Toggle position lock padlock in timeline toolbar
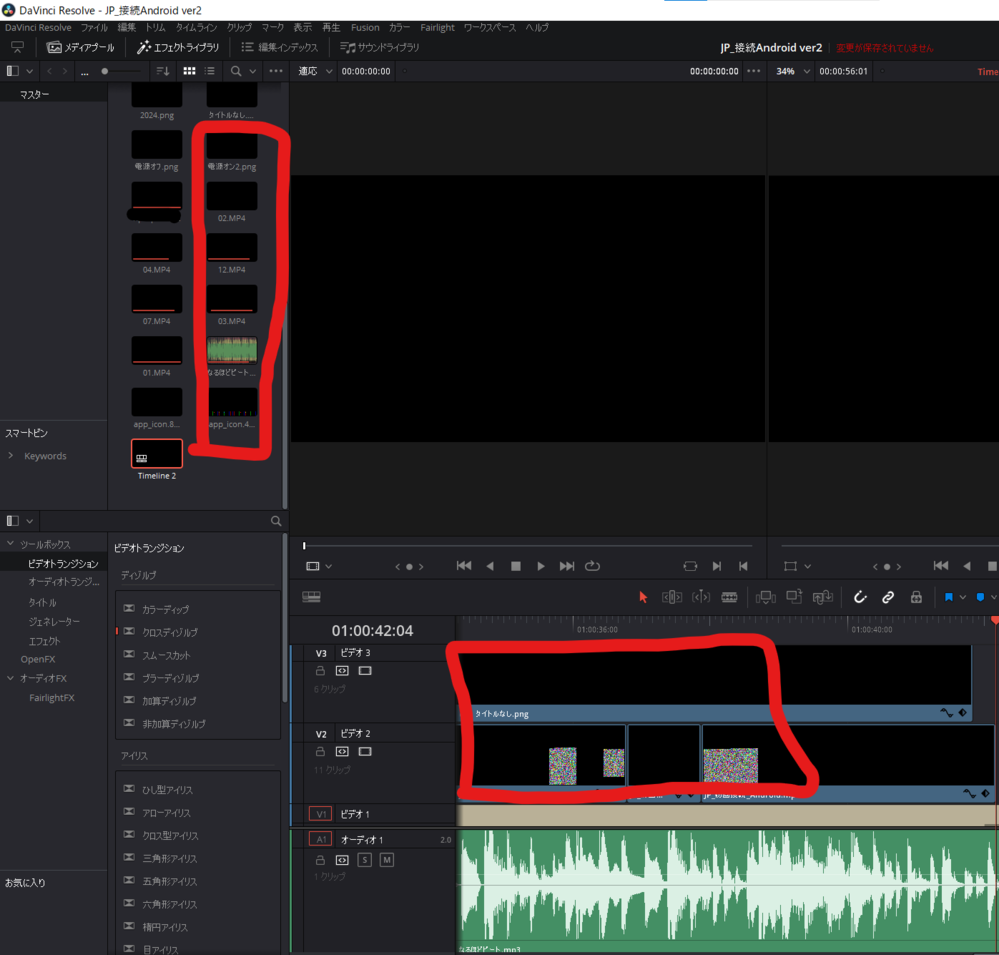Viewport: 999px width, 955px height. pyautogui.click(x=916, y=597)
